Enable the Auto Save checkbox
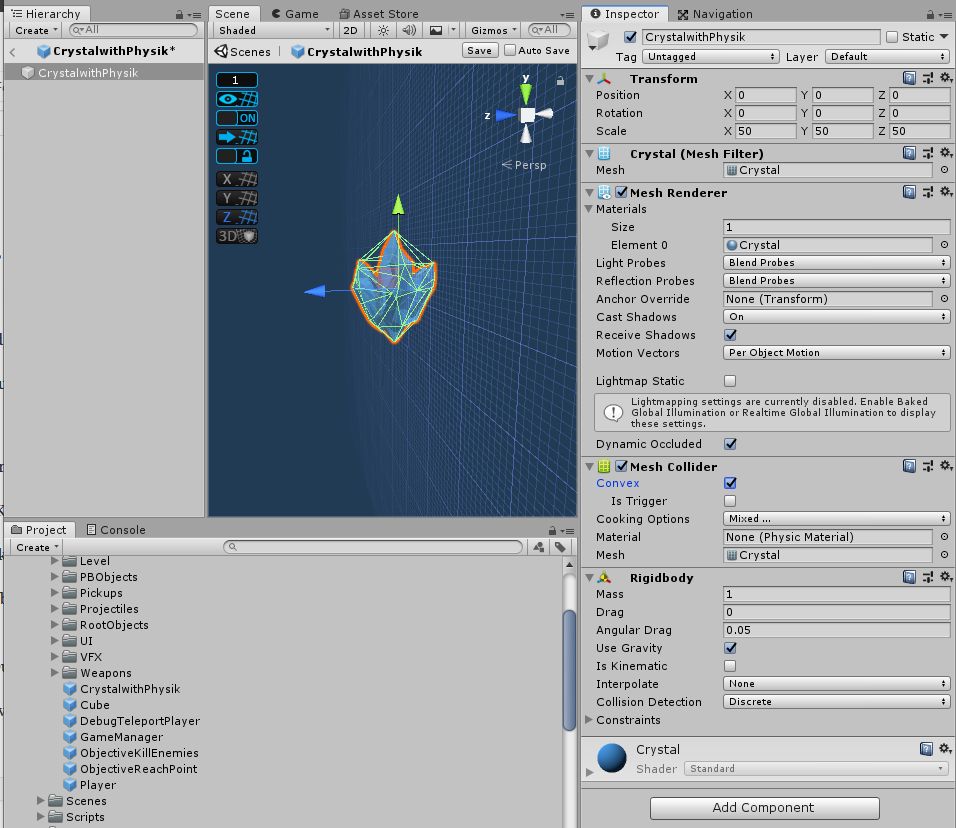 pyautogui.click(x=511, y=50)
